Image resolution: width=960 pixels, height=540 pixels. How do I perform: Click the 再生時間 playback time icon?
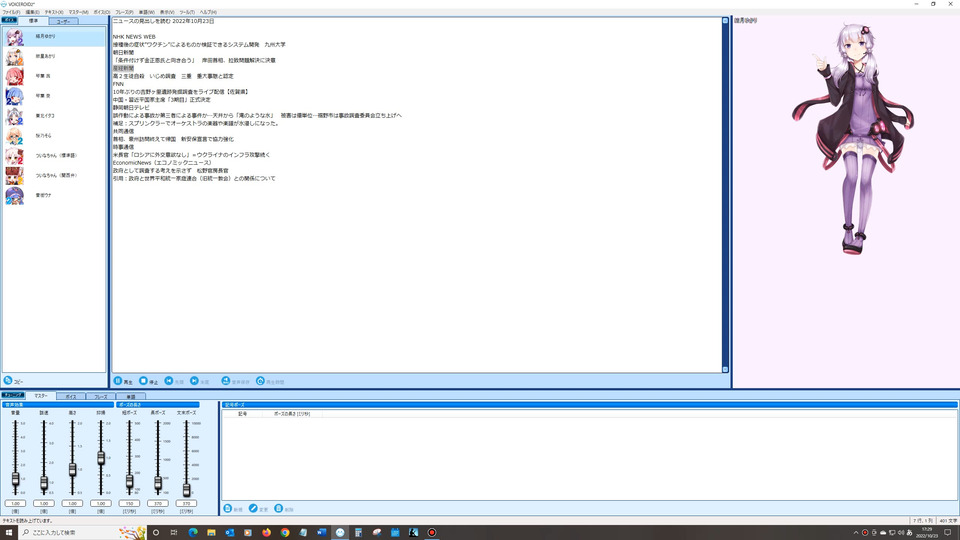[260, 381]
